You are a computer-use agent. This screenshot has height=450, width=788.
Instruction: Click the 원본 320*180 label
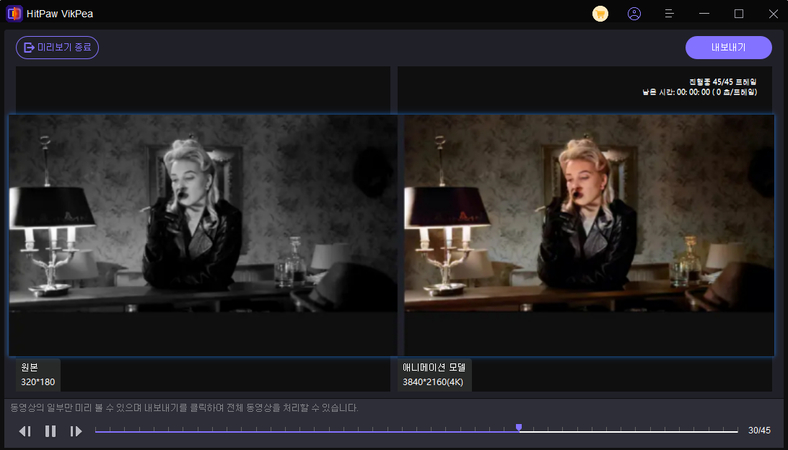coord(38,375)
